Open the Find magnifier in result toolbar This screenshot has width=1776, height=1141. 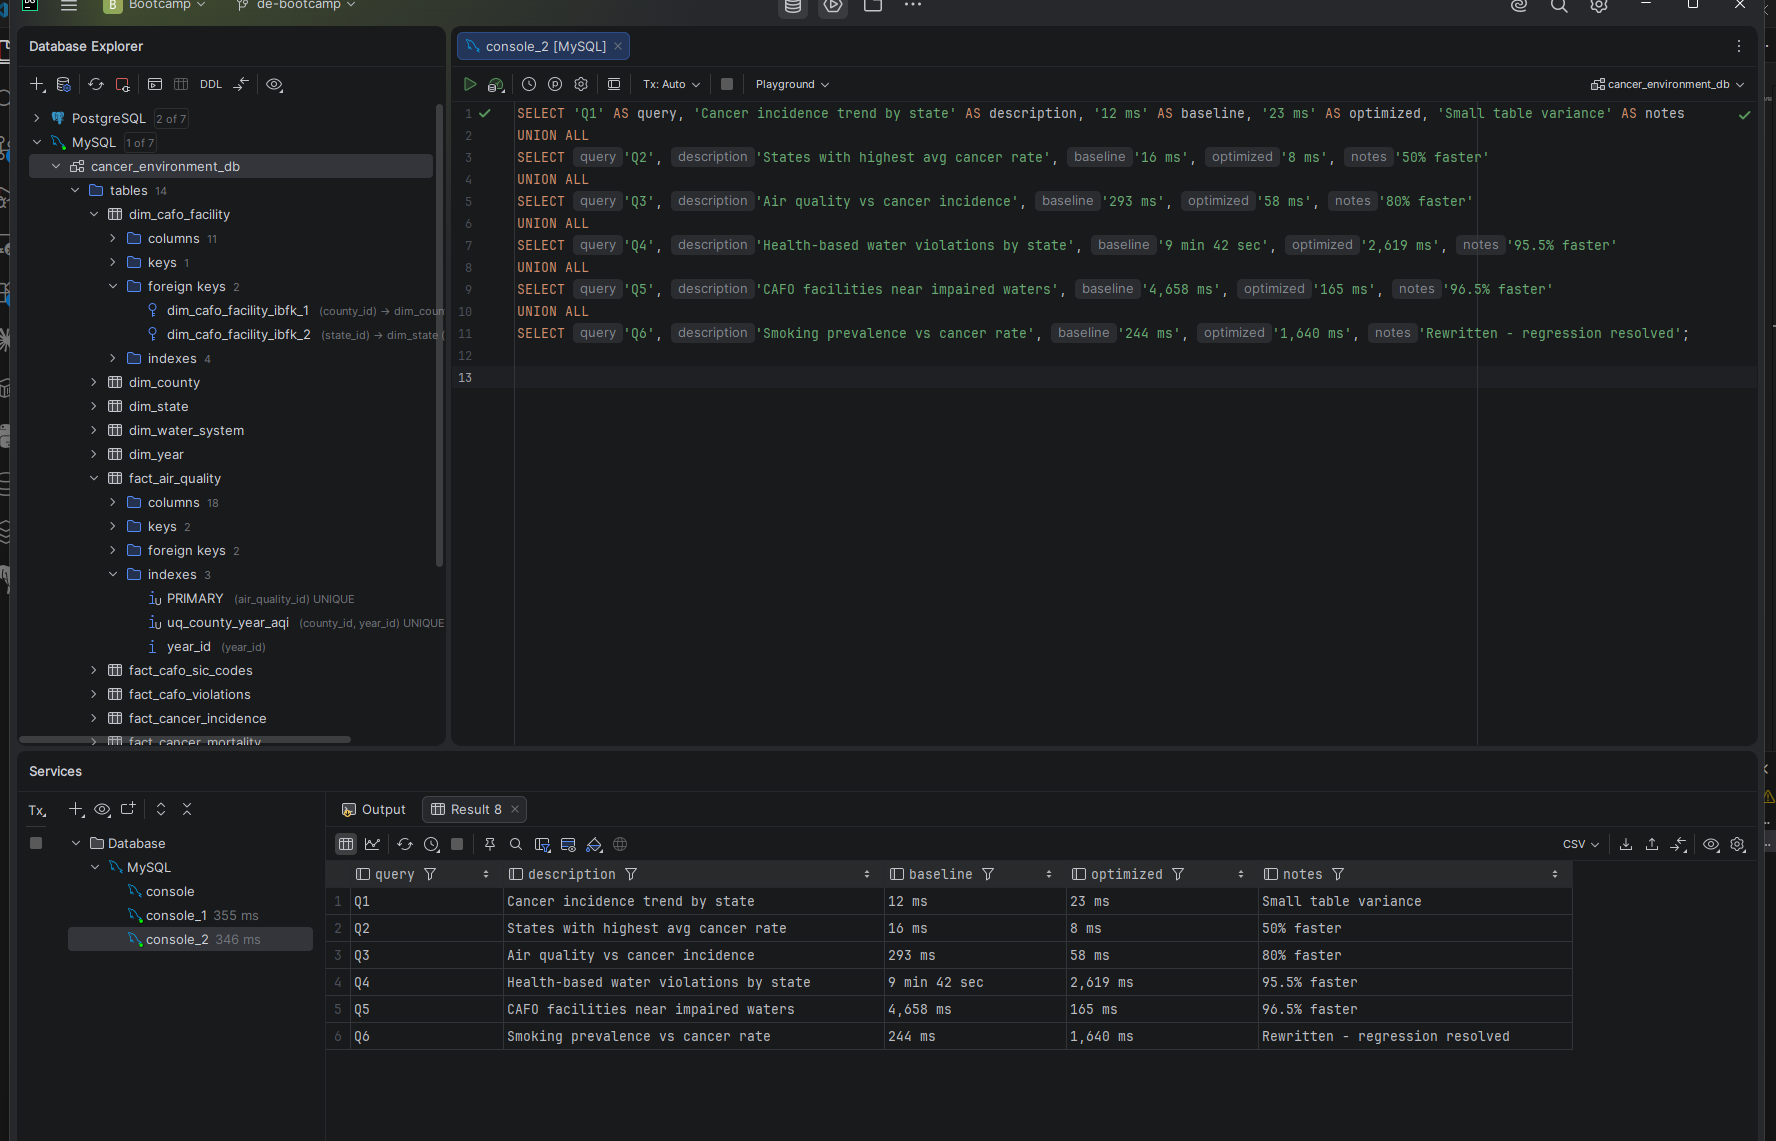coord(516,844)
